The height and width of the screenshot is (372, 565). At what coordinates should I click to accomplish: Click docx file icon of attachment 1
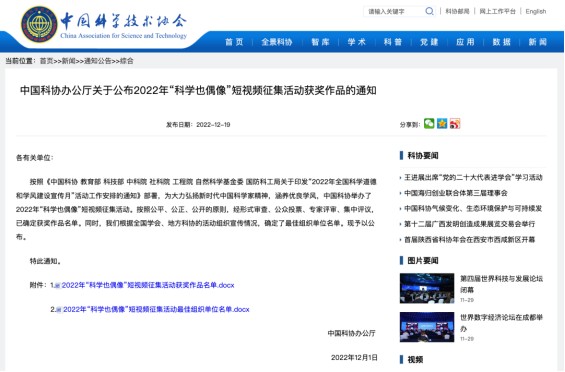tap(58, 285)
